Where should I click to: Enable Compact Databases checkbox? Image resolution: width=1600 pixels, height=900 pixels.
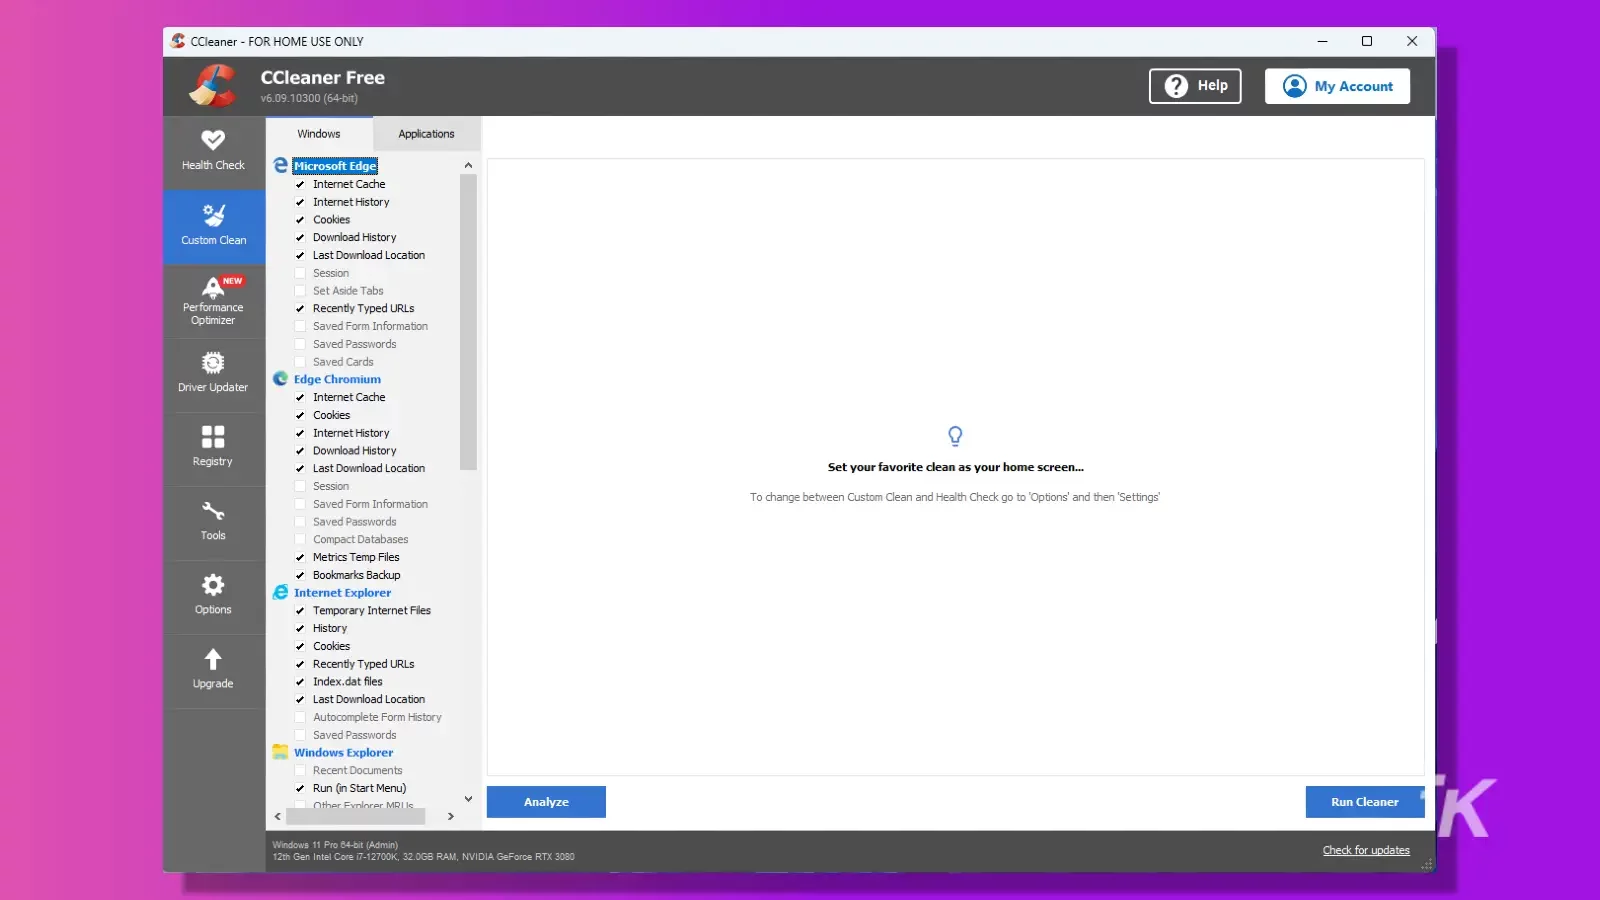300,539
